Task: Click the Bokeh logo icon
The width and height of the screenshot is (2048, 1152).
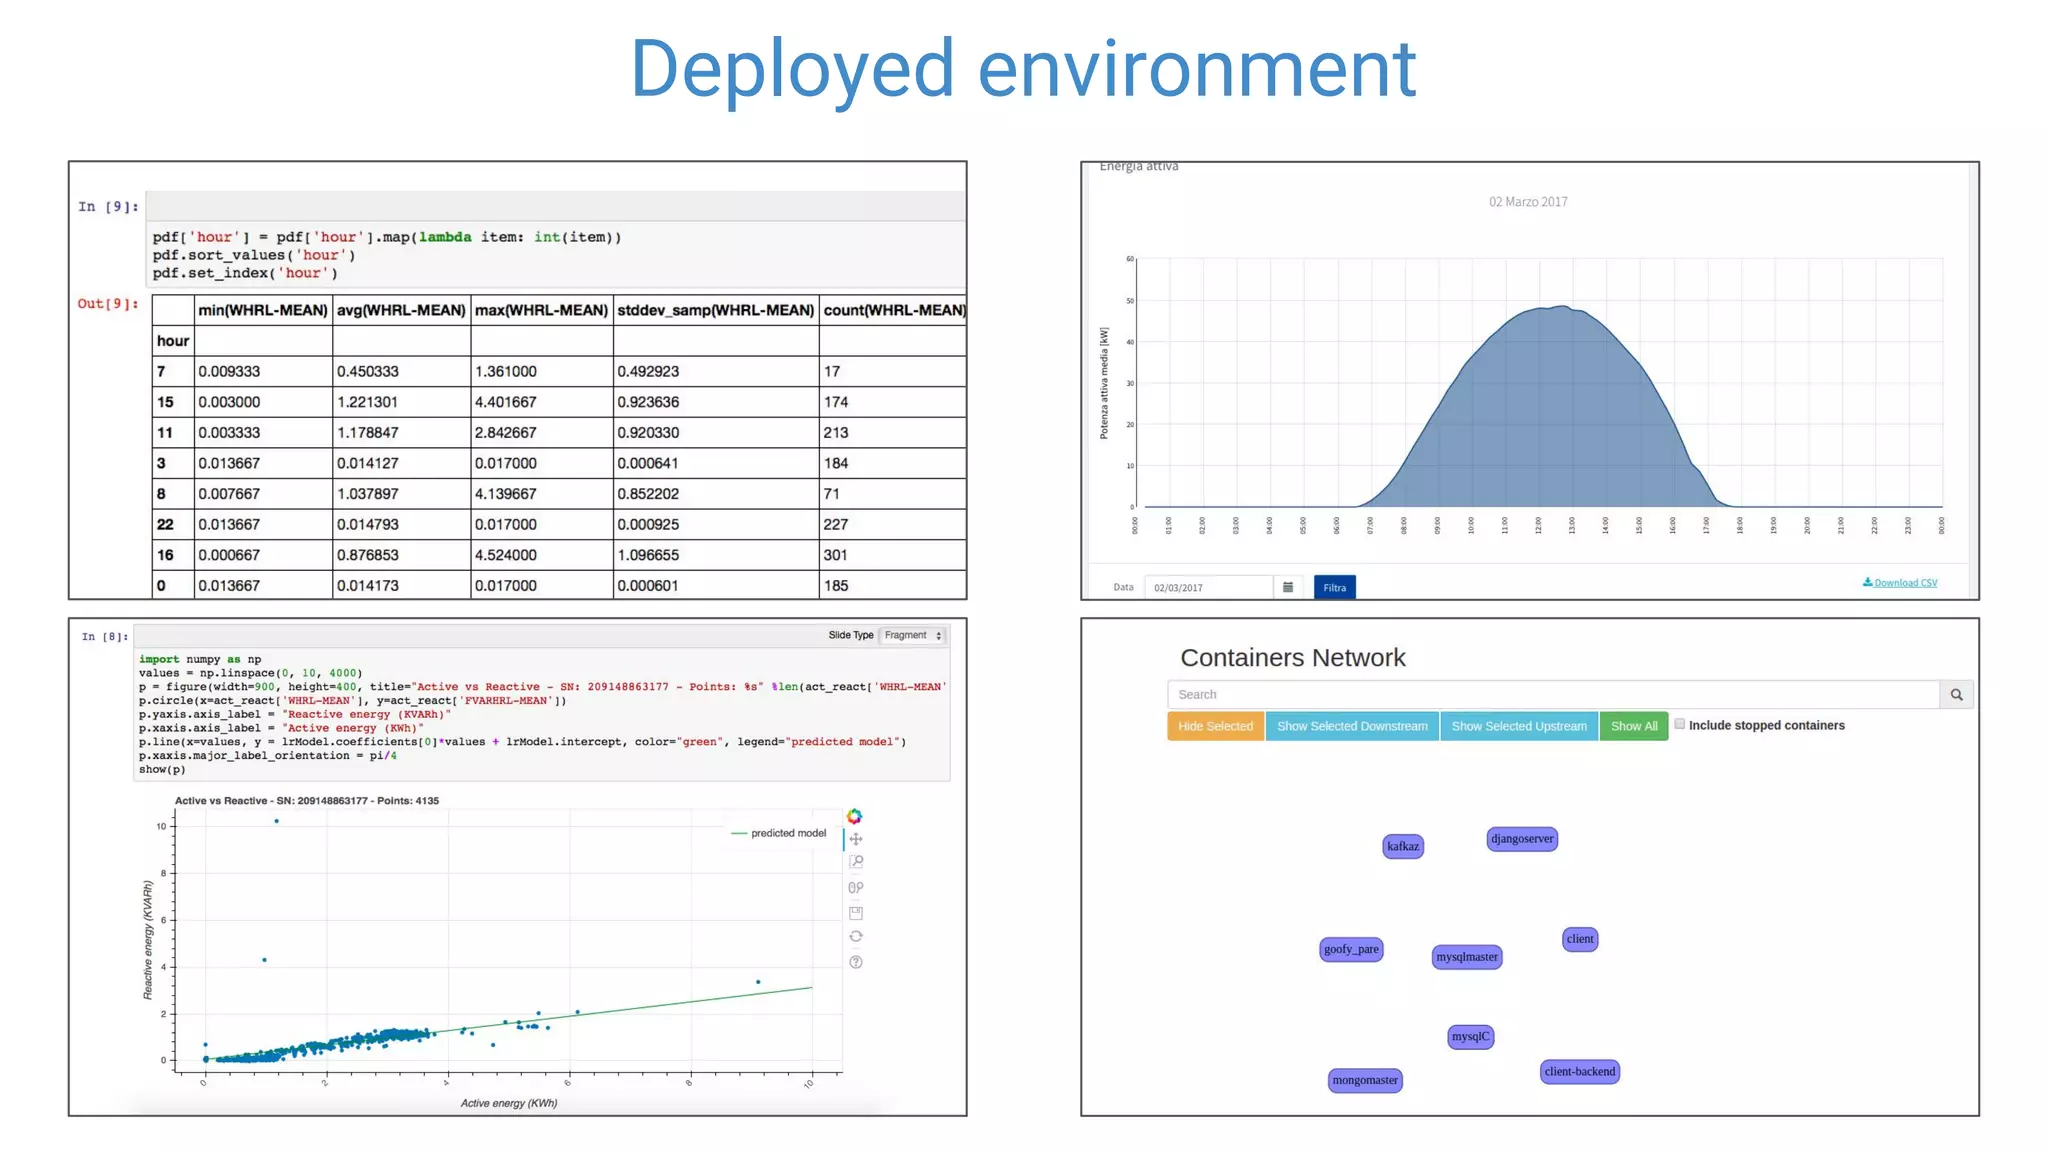Action: [854, 816]
